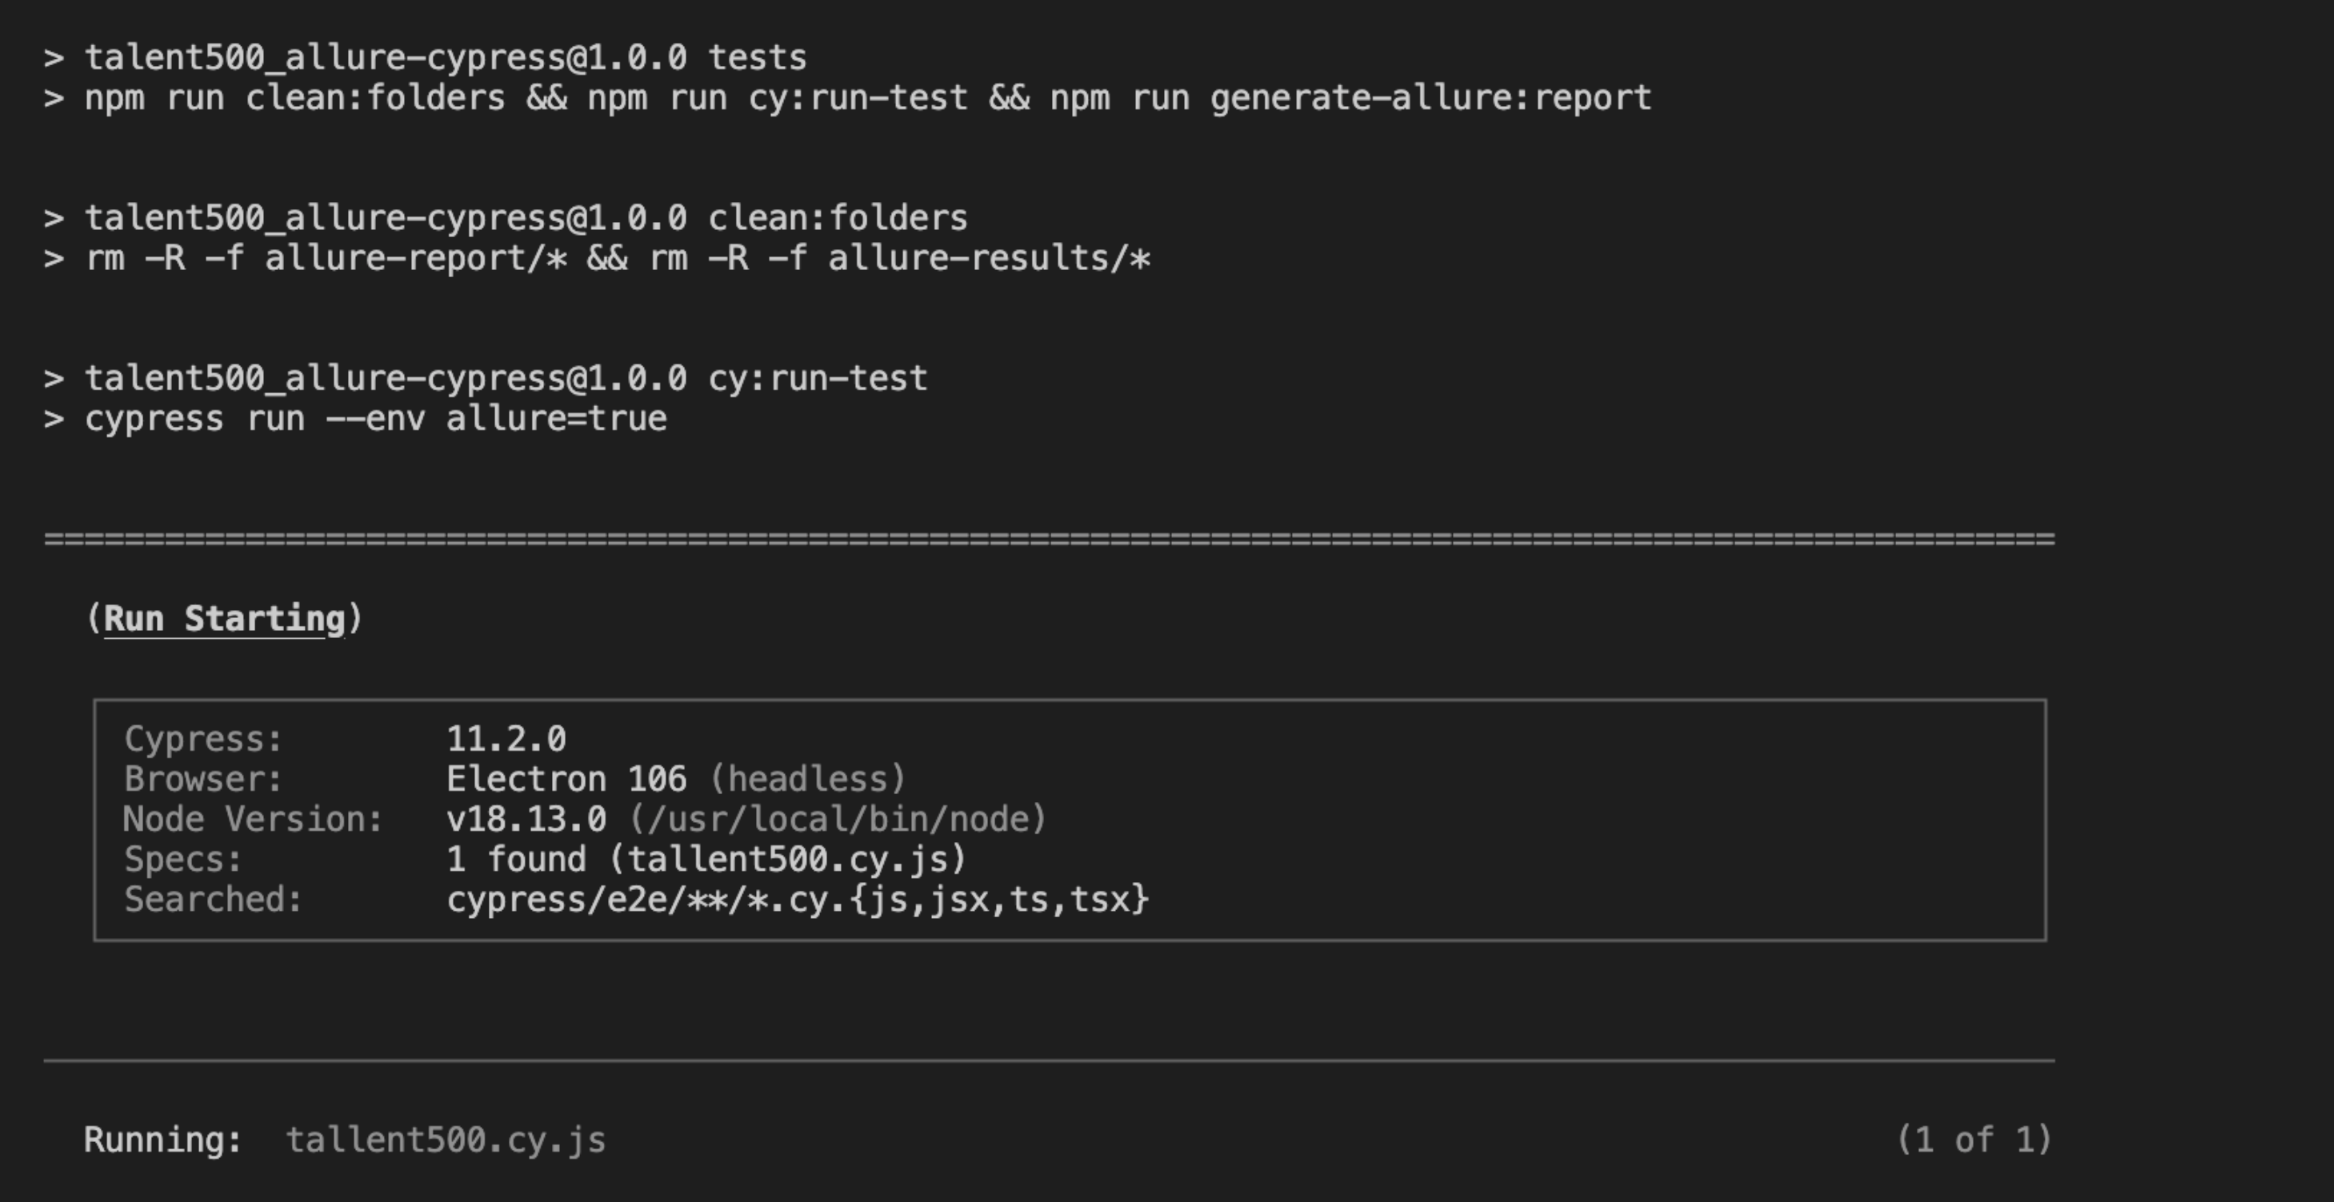Click "1 found (tallent500.cy.js)" specs value

(x=706, y=860)
